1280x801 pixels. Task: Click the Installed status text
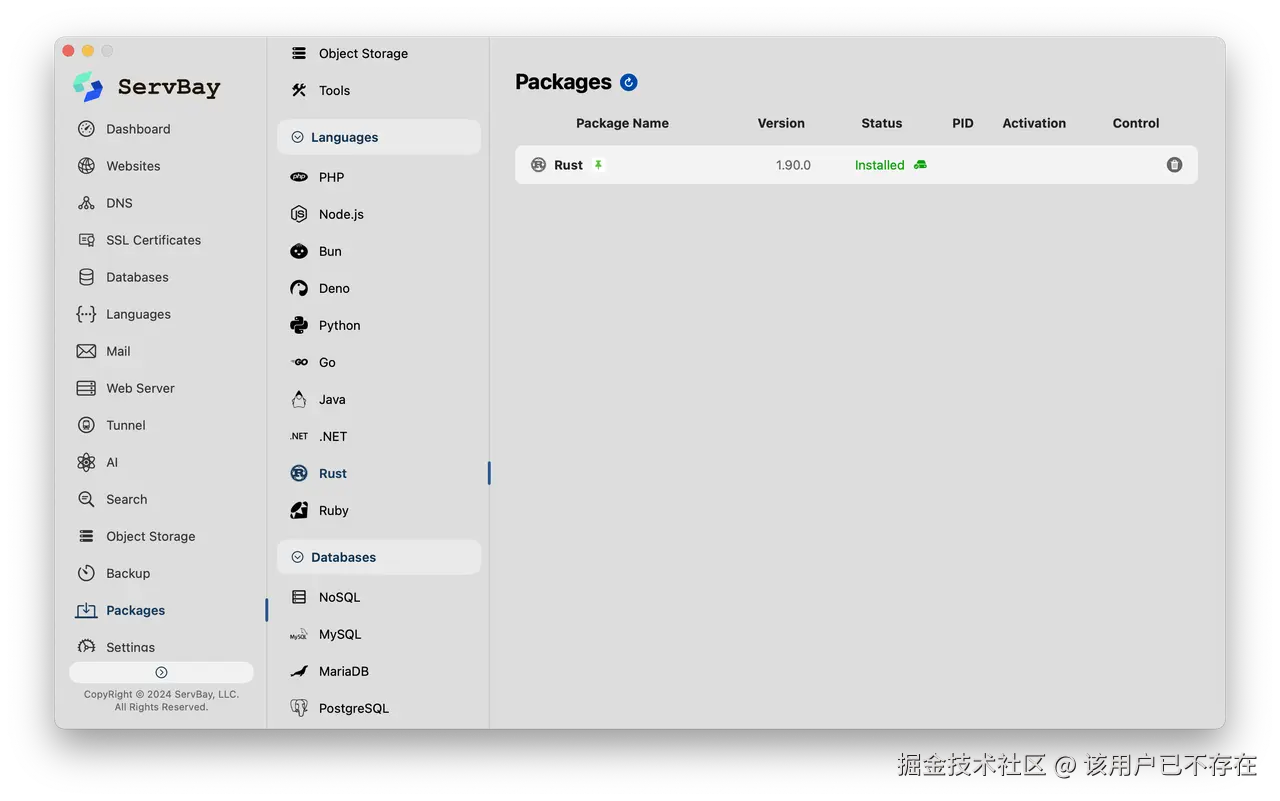(879, 165)
